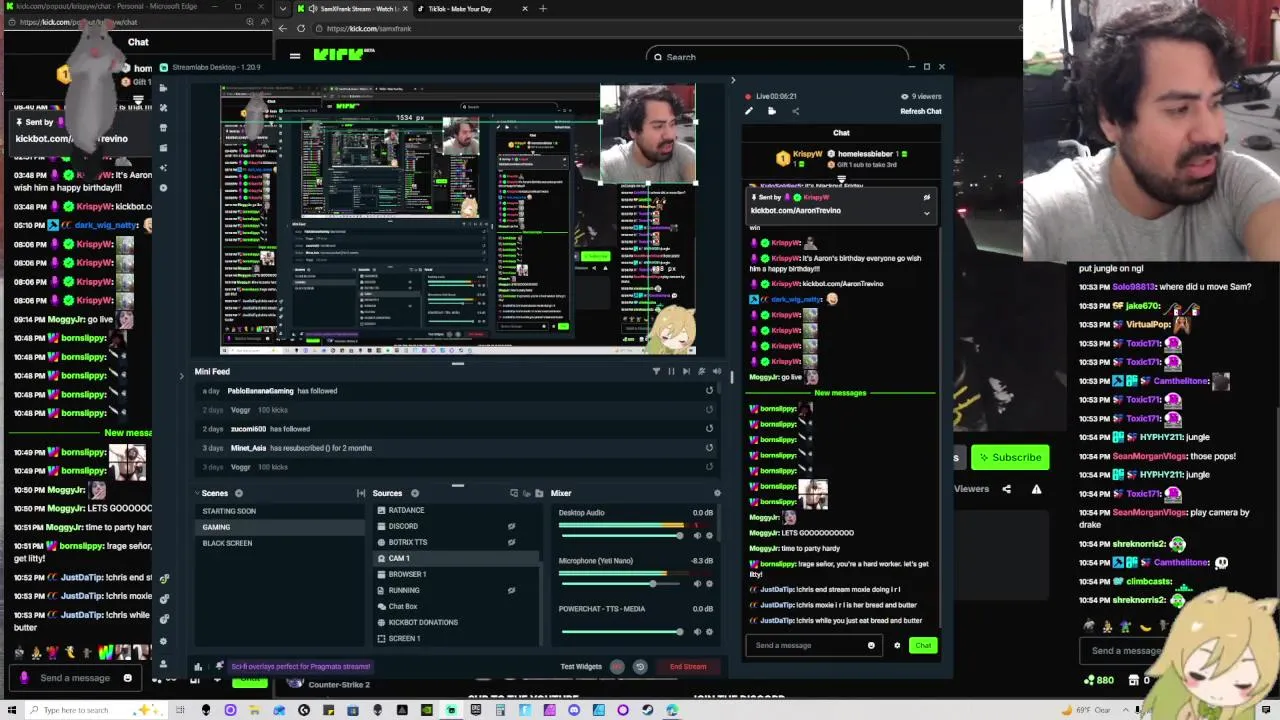Adjust POWERCHAT - TTS - MEDIA volume slider
Image resolution: width=1280 pixels, height=720 pixels.
[621, 631]
